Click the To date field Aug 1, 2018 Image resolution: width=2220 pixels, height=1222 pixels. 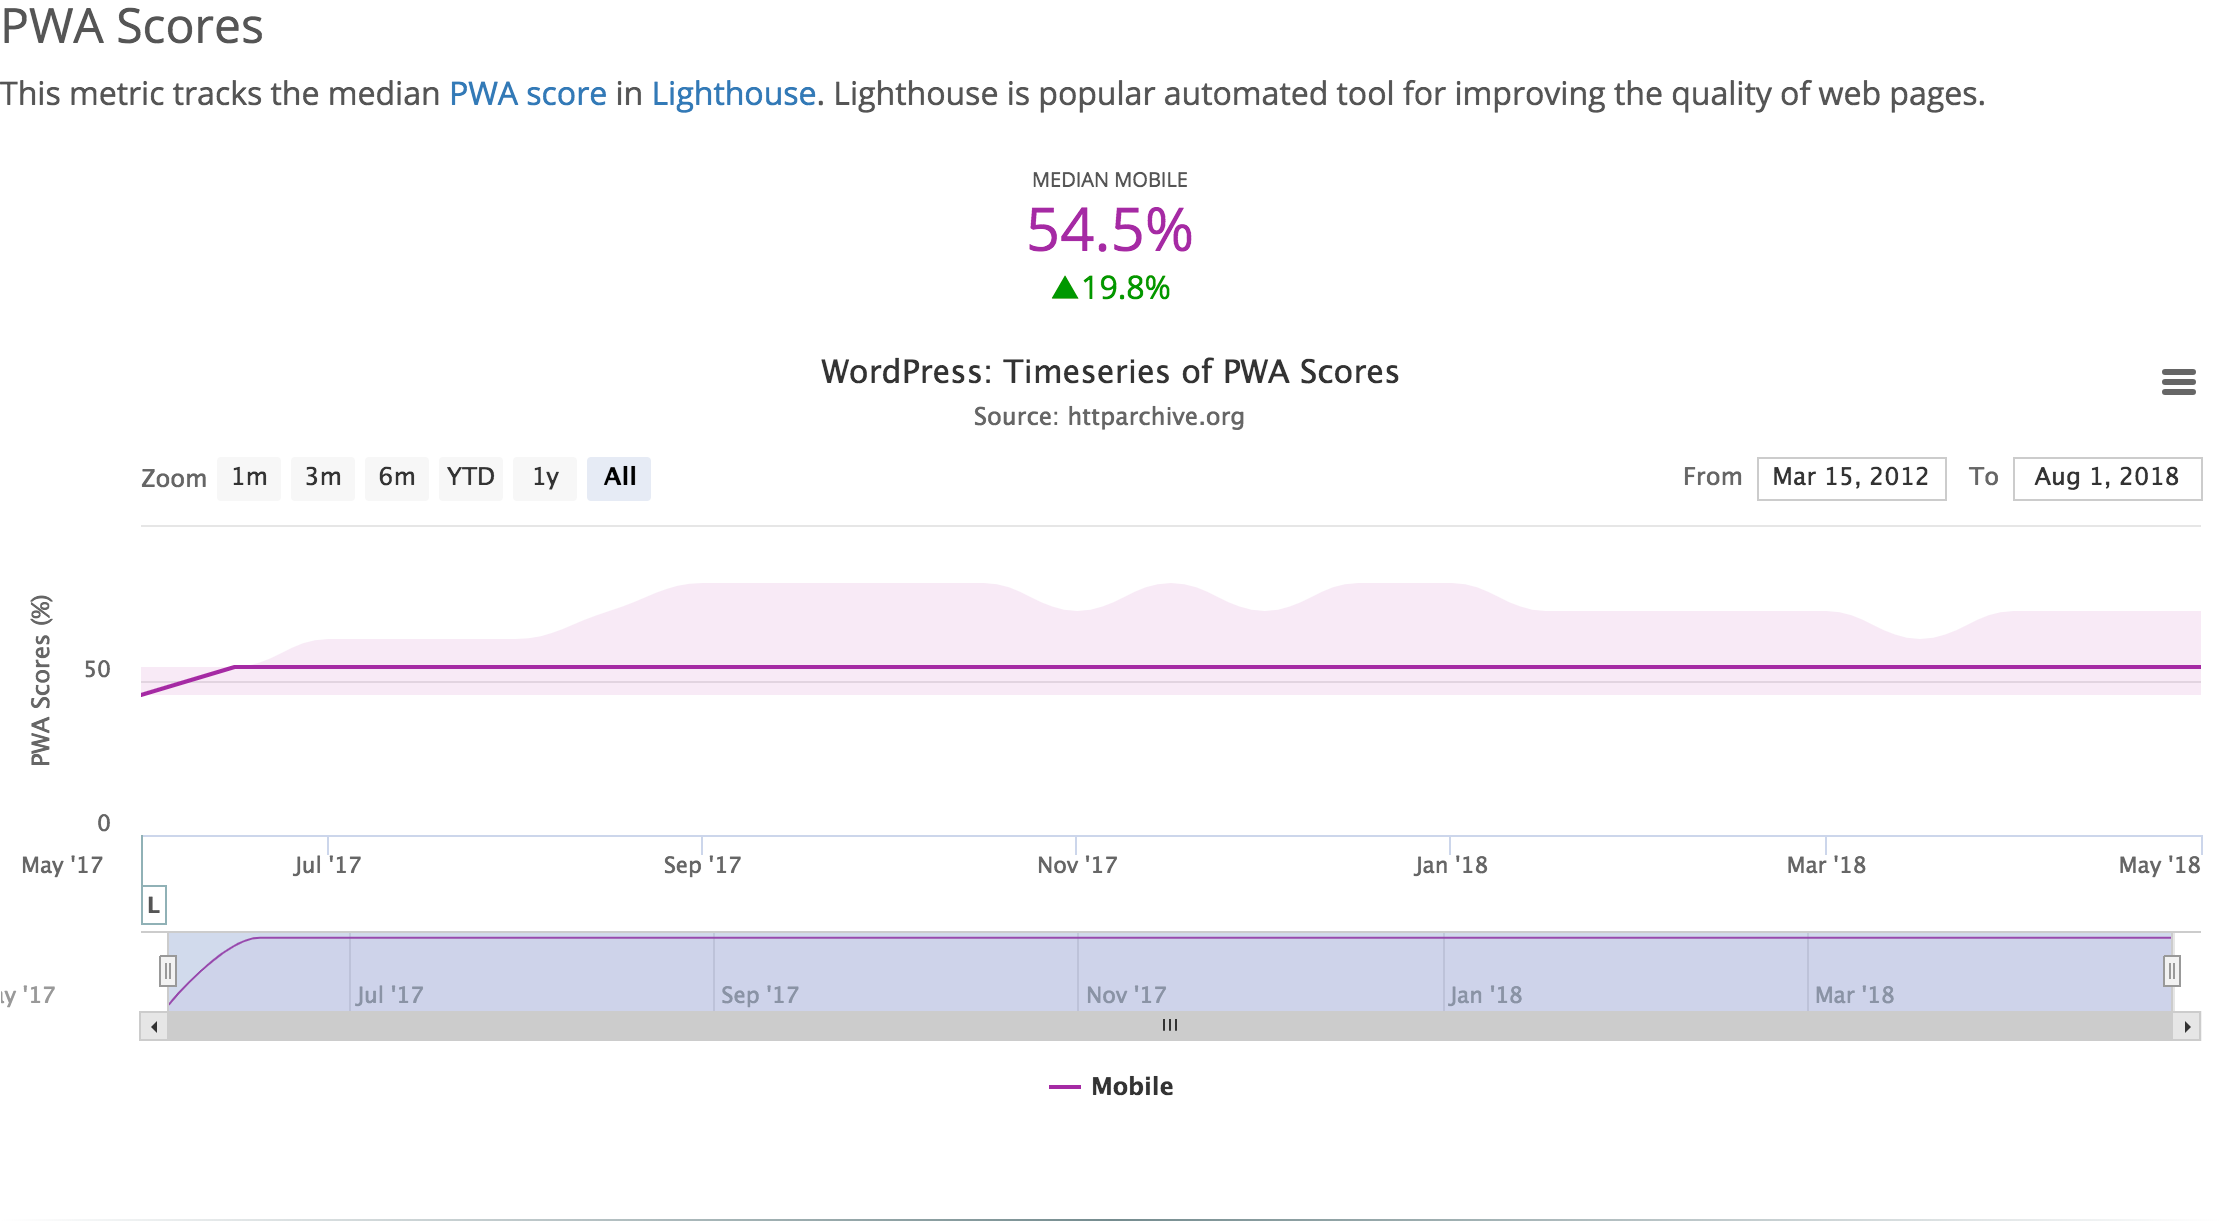pyautogui.click(x=2107, y=478)
